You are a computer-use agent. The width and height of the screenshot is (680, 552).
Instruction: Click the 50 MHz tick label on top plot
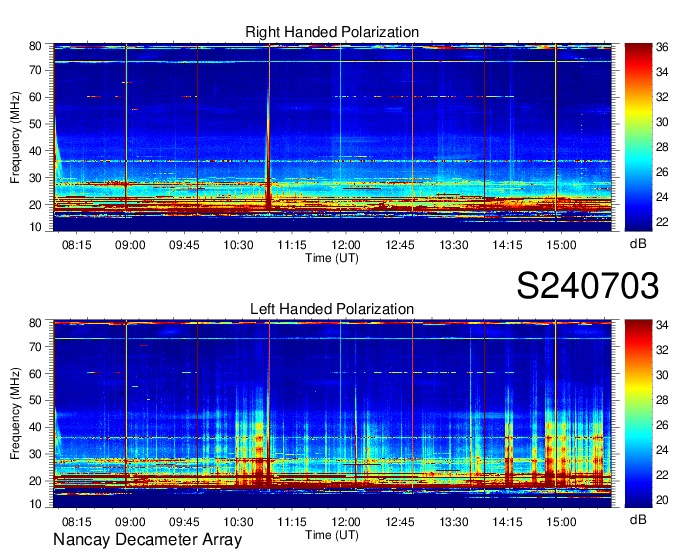(36, 124)
